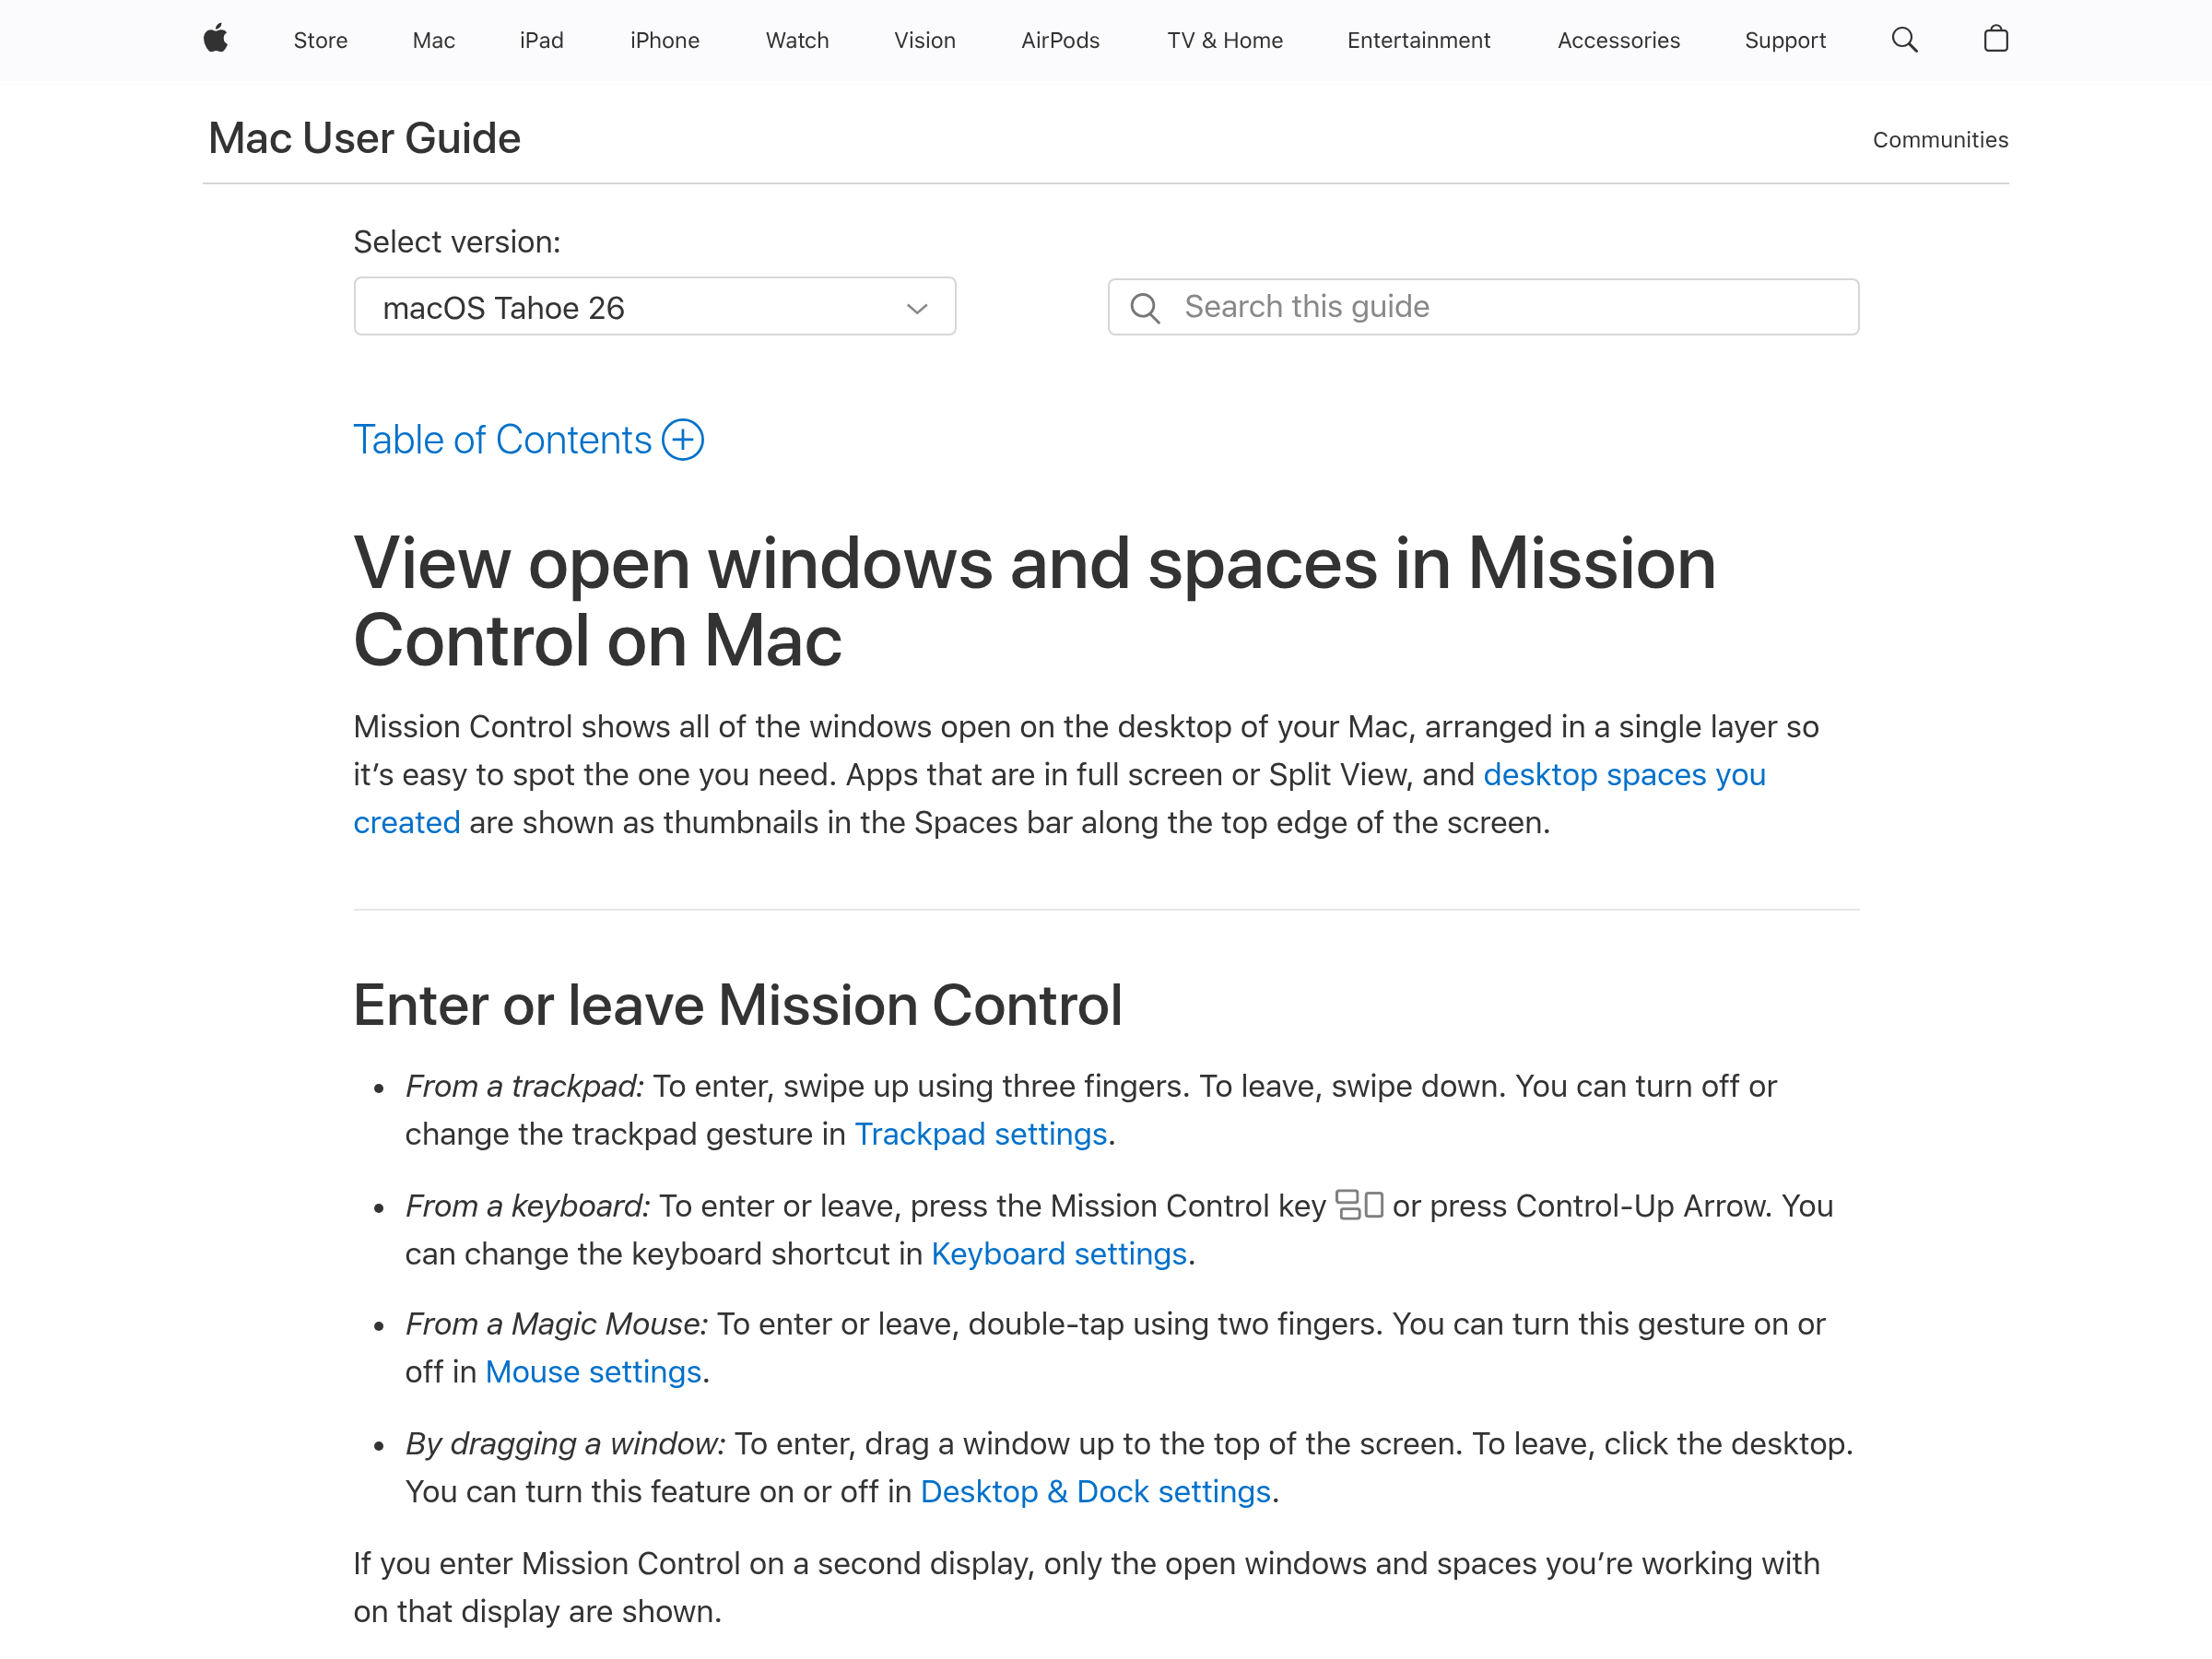Open the iPad menu
Image resolution: width=2212 pixels, height=1659 pixels.
point(541,40)
